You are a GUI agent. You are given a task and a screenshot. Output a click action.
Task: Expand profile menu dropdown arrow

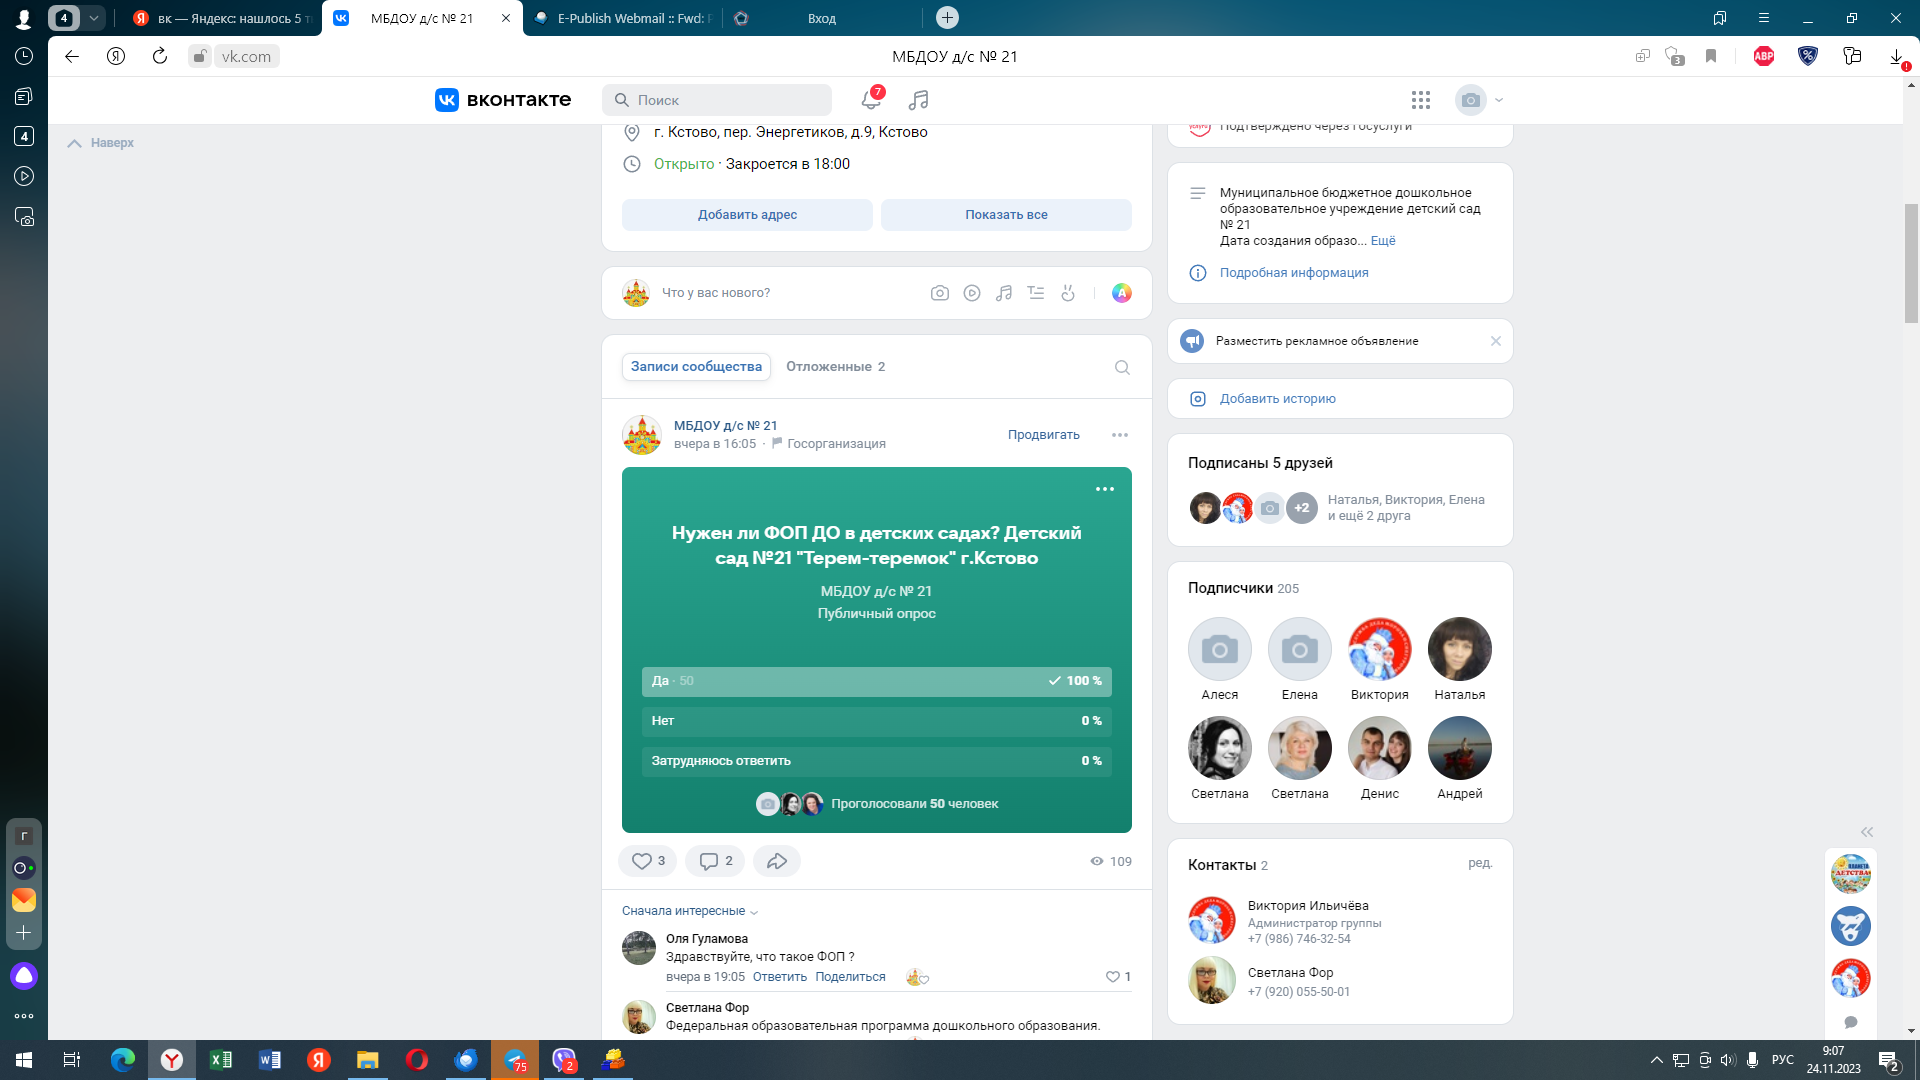pos(1499,100)
